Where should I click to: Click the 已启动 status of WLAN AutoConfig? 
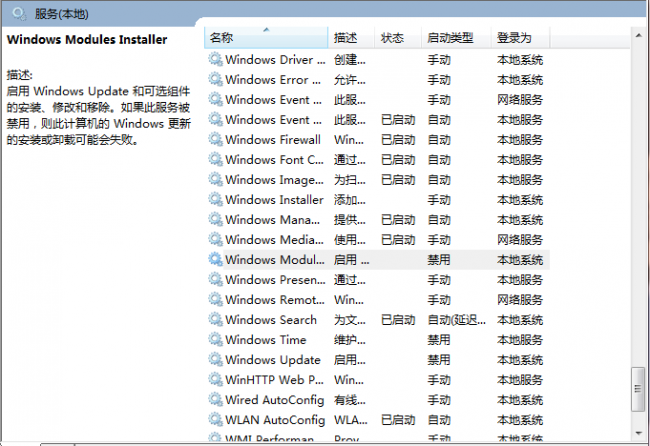point(398,420)
